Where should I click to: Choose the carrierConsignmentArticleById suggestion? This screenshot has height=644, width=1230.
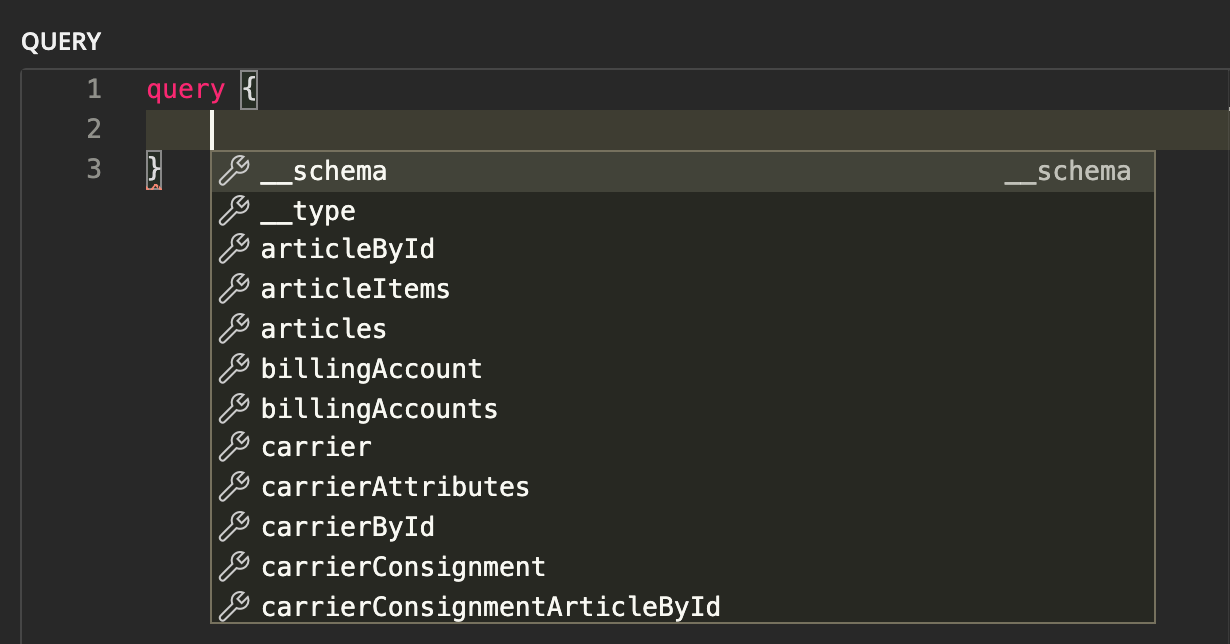[x=490, y=606]
